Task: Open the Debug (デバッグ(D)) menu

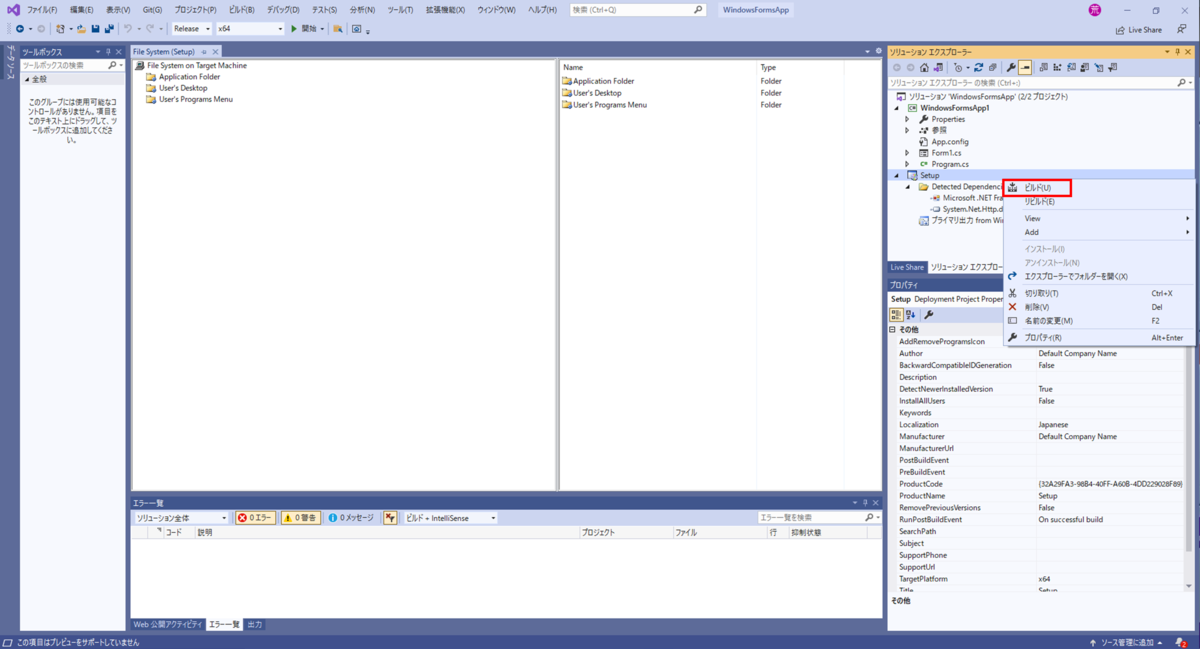Action: pos(283,9)
